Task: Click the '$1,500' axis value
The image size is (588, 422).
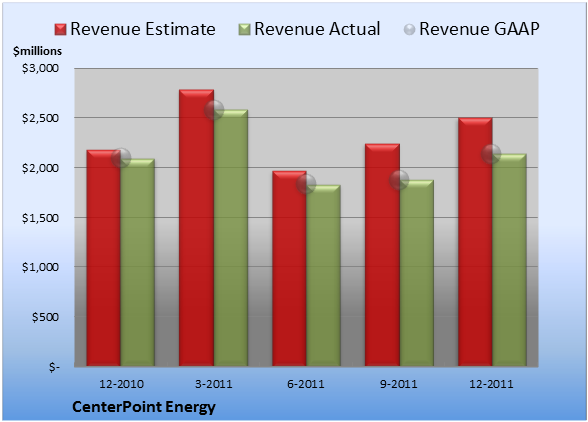Action: coord(40,218)
